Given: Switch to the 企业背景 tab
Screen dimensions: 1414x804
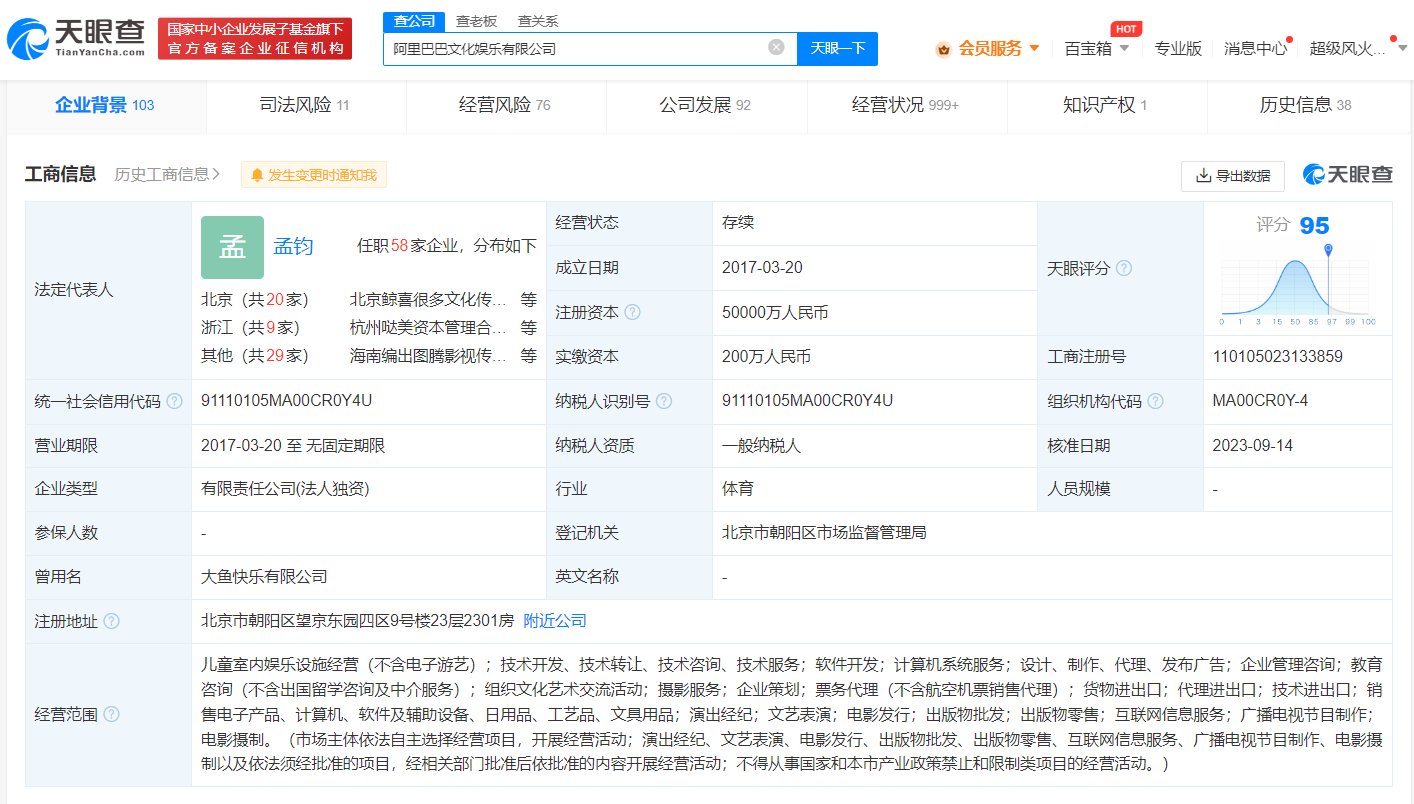Looking at the screenshot, I should [104, 105].
